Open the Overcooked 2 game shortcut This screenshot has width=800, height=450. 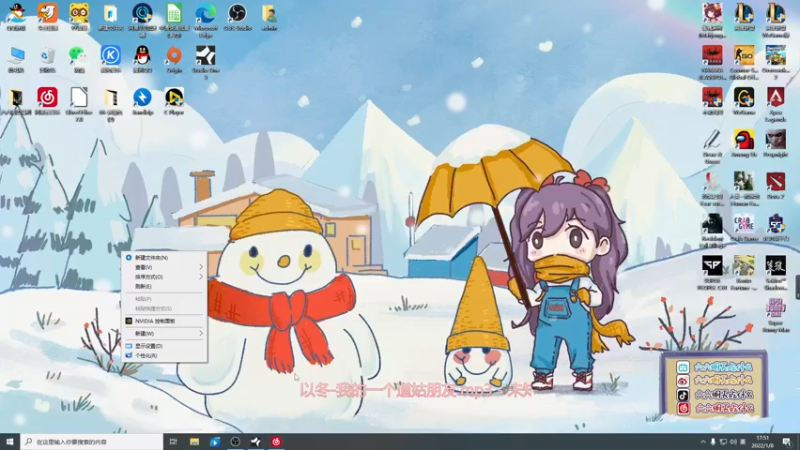[776, 62]
